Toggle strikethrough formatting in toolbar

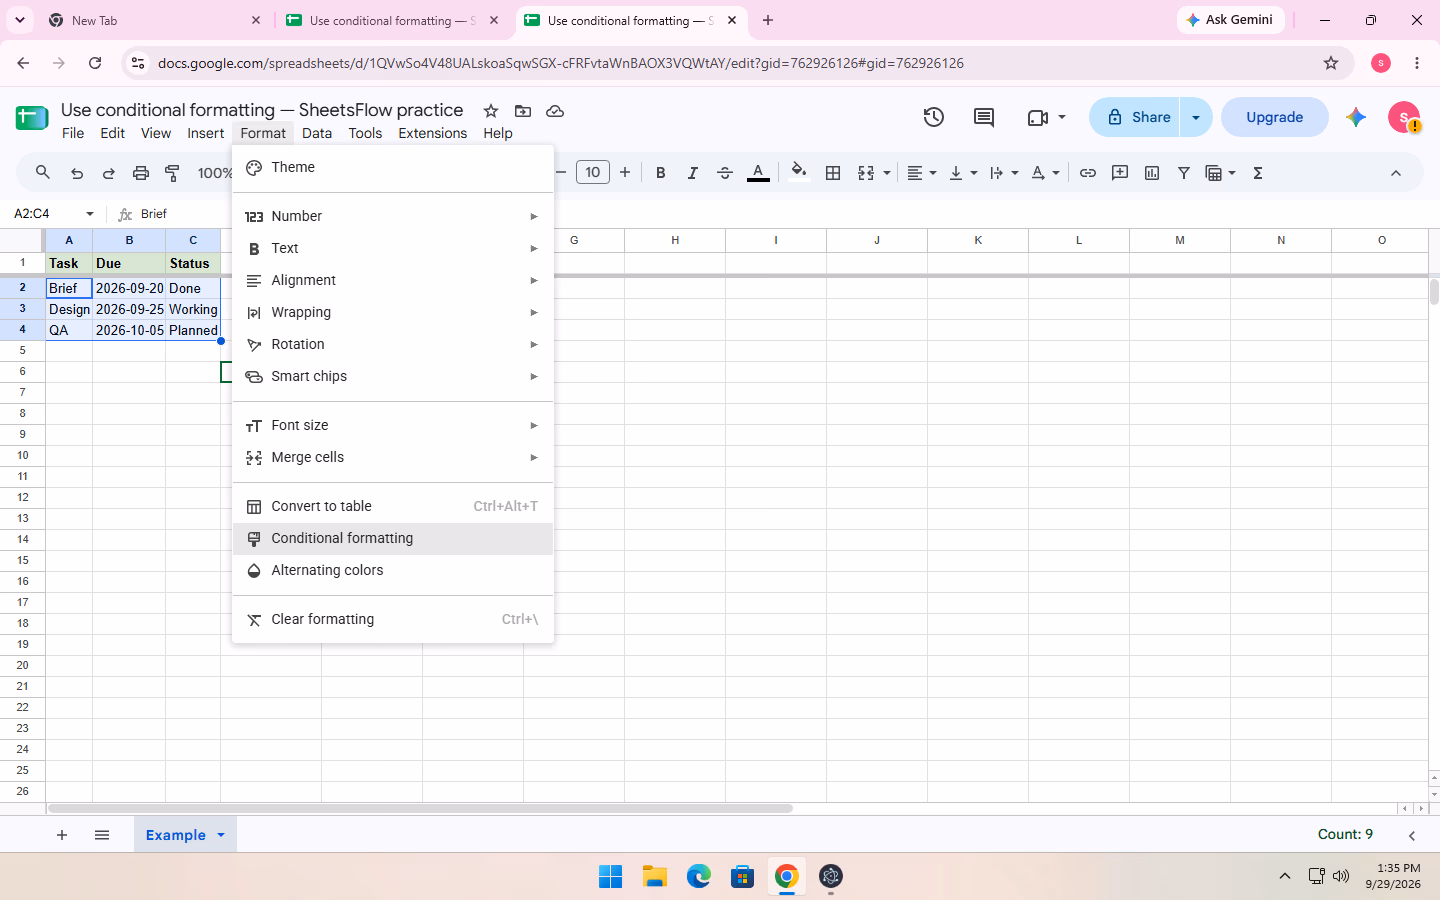(725, 173)
